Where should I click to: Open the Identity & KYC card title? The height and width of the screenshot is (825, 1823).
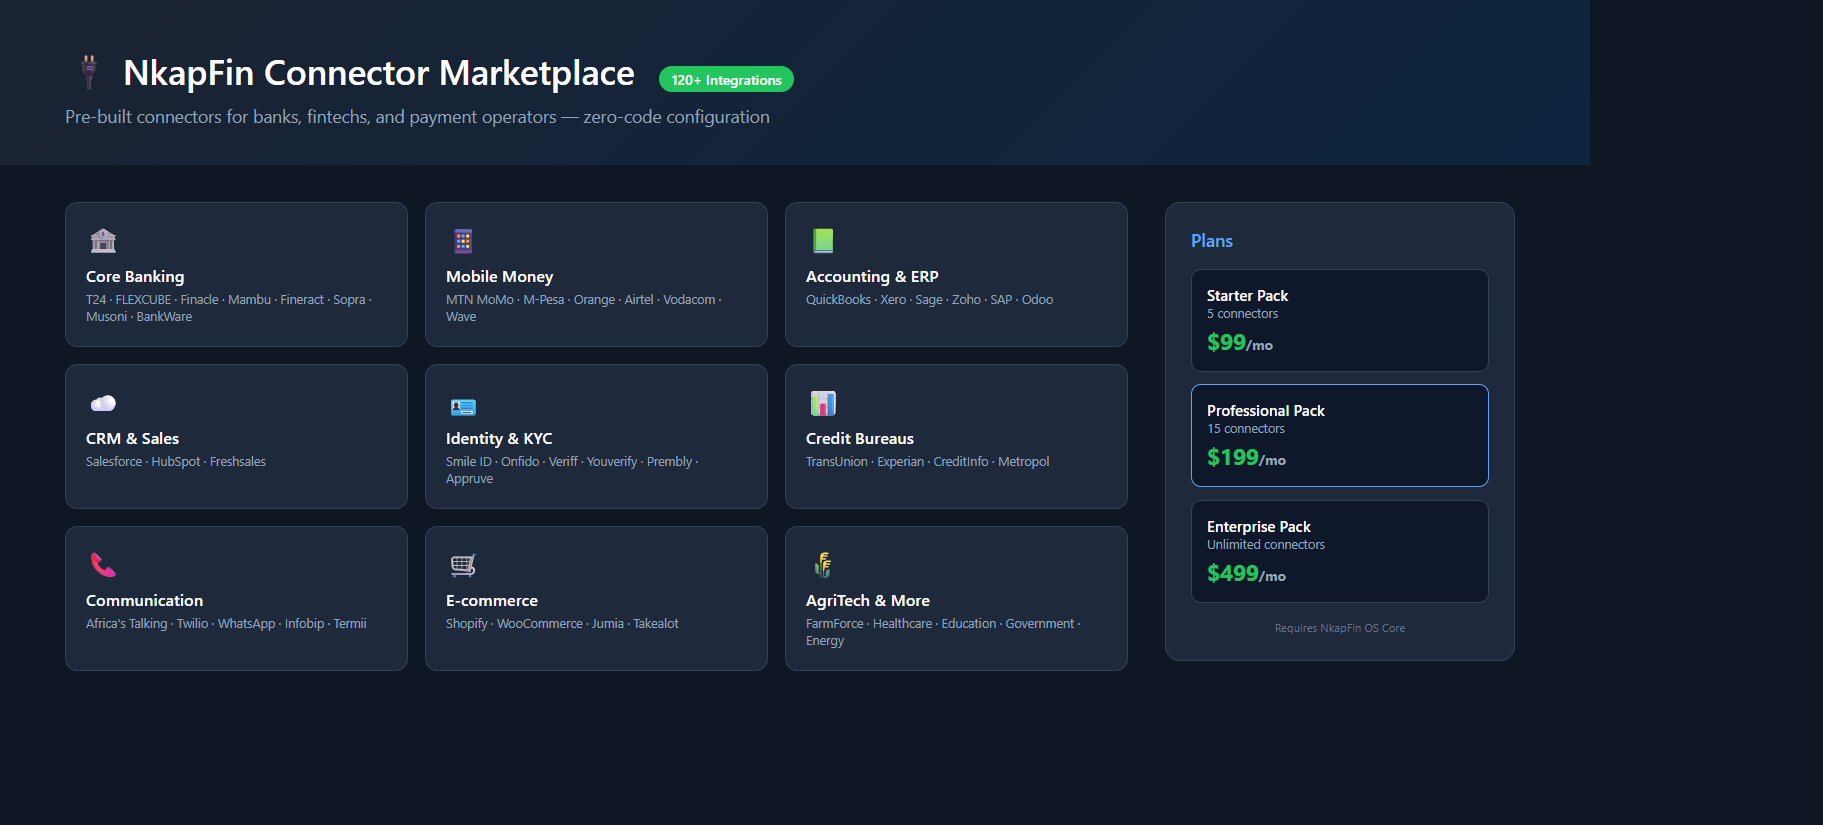(x=499, y=439)
